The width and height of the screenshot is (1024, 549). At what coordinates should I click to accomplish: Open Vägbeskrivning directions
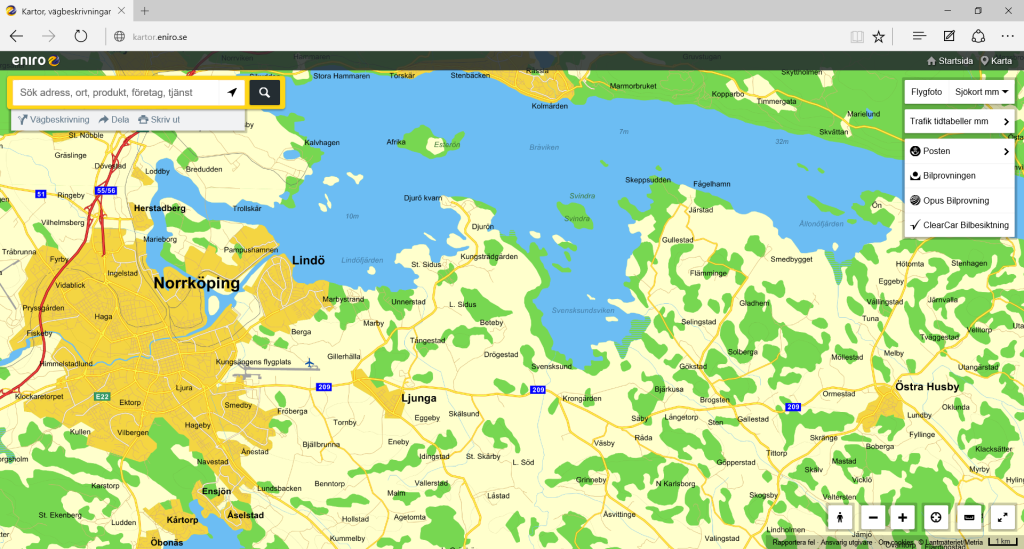tap(54, 119)
